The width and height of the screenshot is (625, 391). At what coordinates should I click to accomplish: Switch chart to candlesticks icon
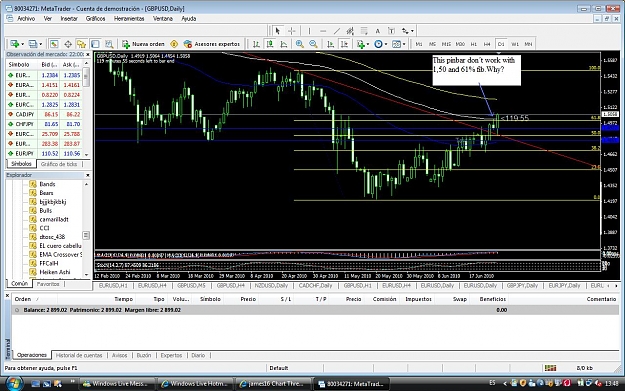pos(270,44)
